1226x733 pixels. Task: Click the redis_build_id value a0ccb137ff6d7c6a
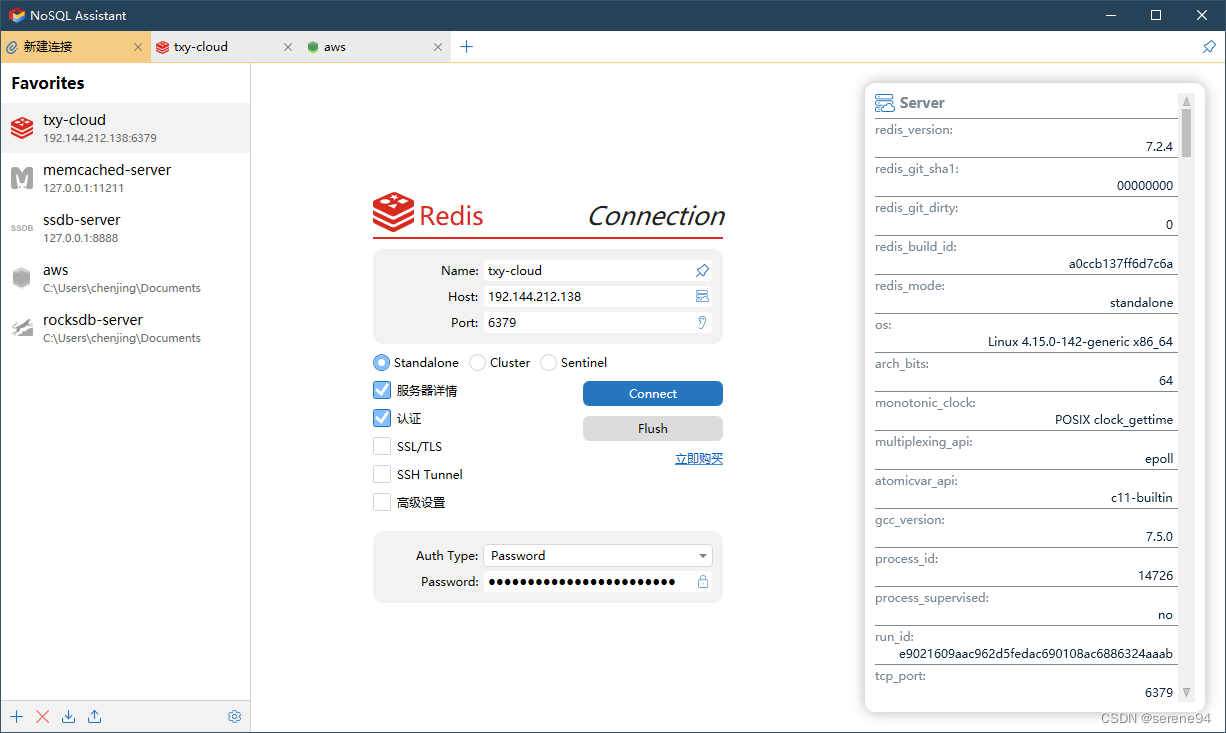pos(1121,264)
